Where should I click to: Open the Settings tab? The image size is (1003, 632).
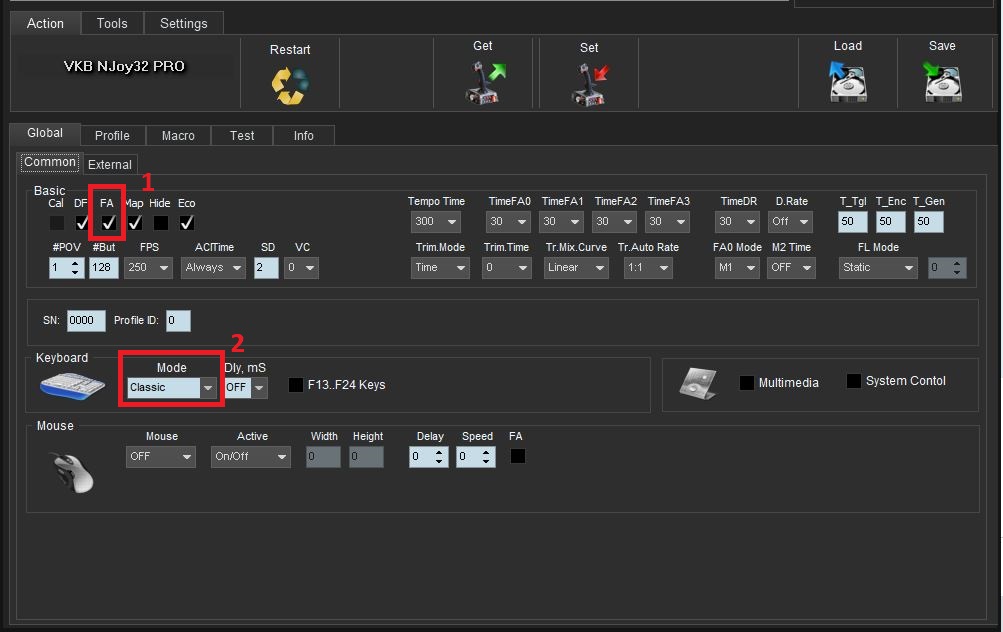point(184,23)
